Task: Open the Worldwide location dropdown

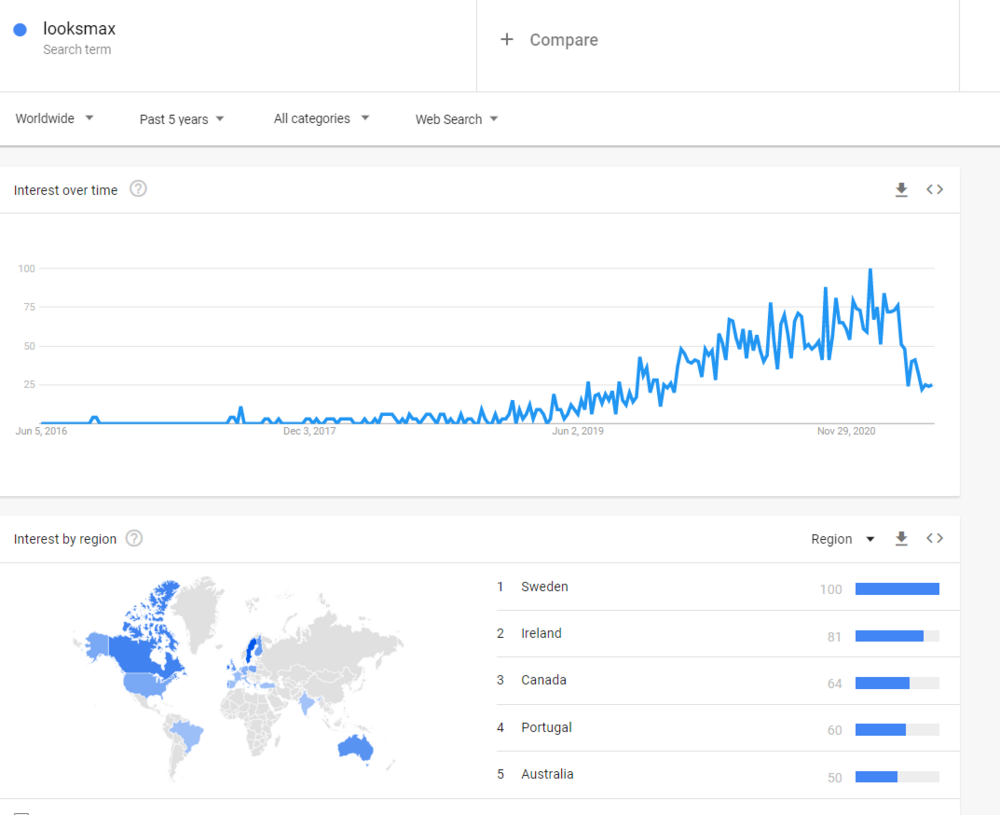Action: pos(55,118)
